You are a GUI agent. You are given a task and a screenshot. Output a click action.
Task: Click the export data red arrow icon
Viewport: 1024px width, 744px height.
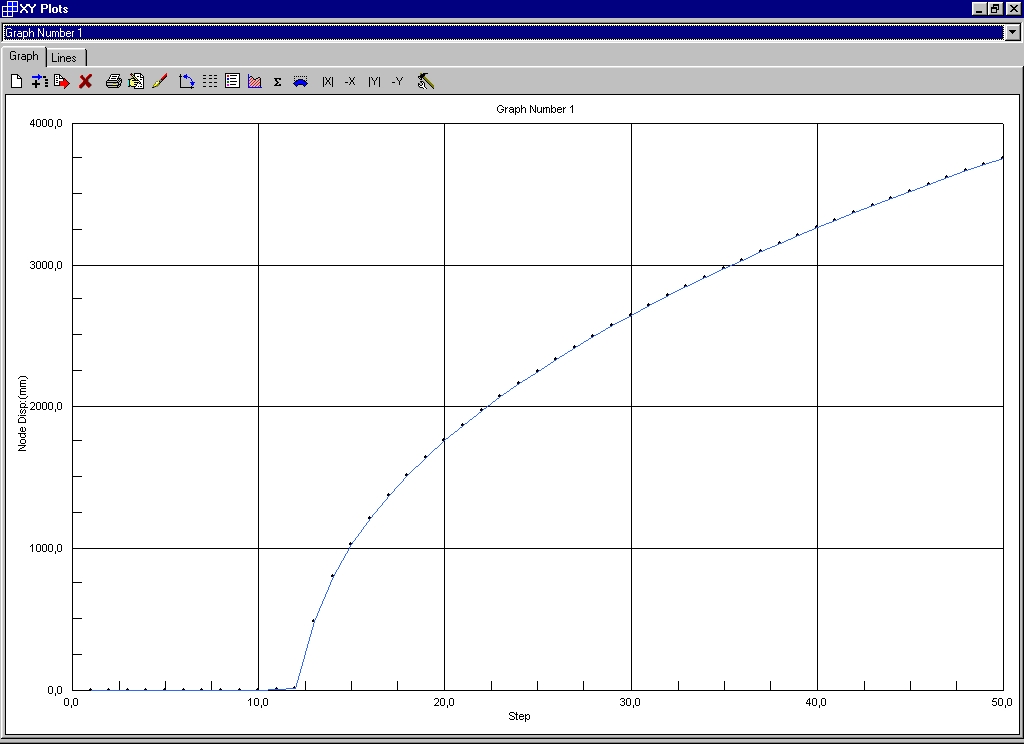pos(62,81)
